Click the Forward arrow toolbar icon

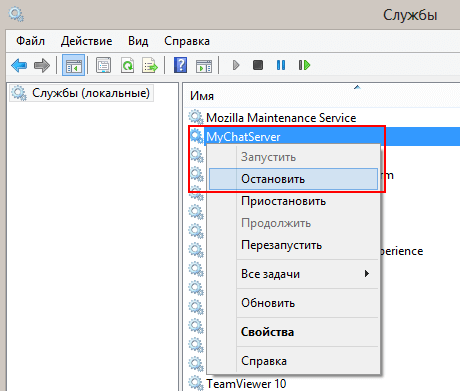point(42,65)
